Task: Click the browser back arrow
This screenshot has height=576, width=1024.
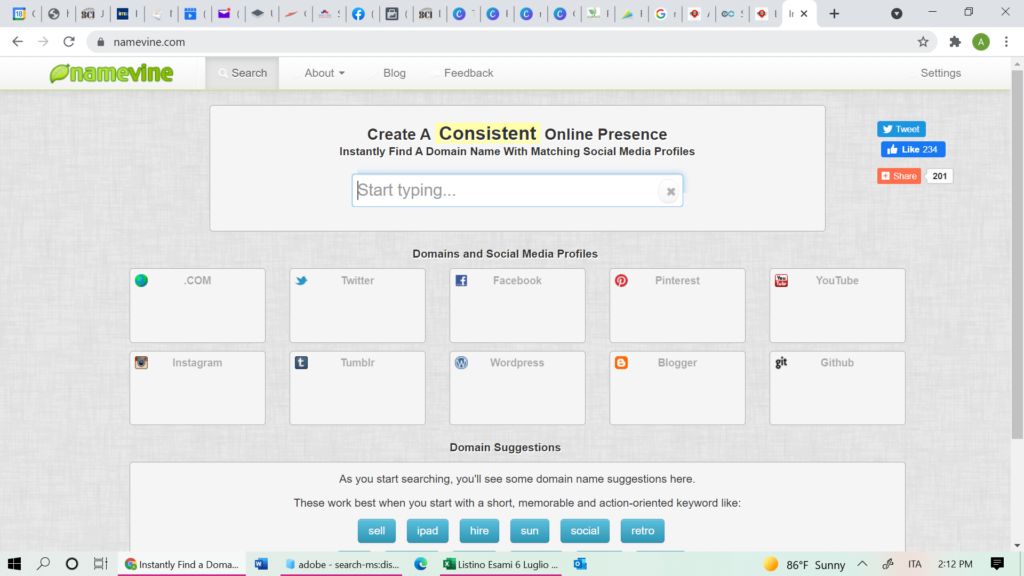Action: point(18,42)
